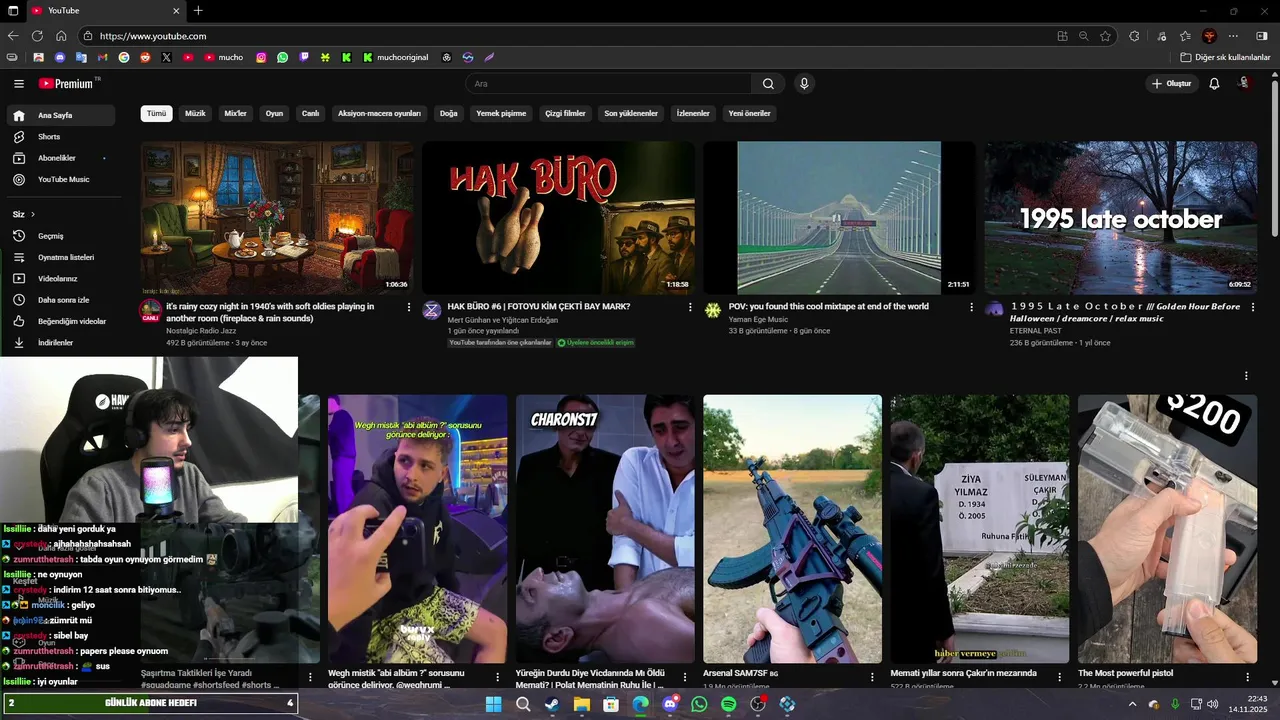This screenshot has width=1280, height=720.
Task: Open YouTube Music from sidebar
Action: click(x=60, y=180)
